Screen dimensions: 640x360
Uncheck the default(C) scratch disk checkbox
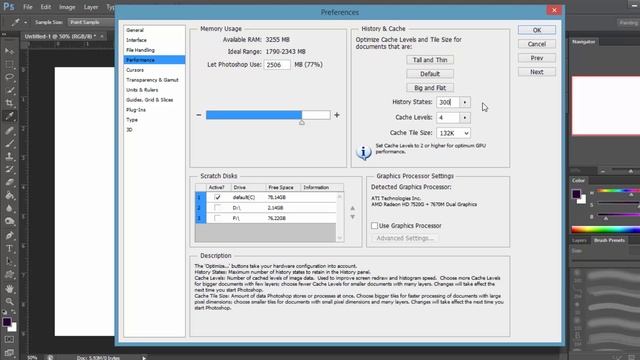pos(217,197)
